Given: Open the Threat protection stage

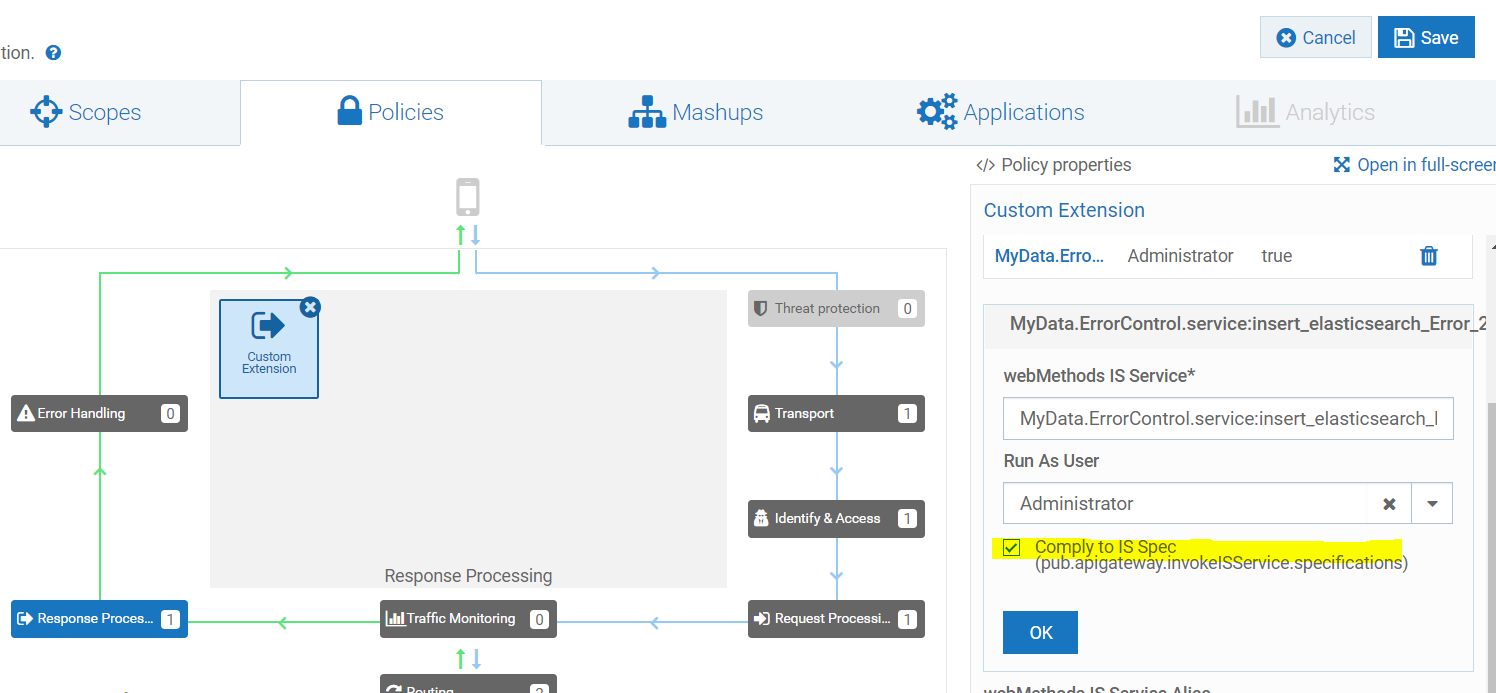Looking at the screenshot, I should (x=836, y=309).
